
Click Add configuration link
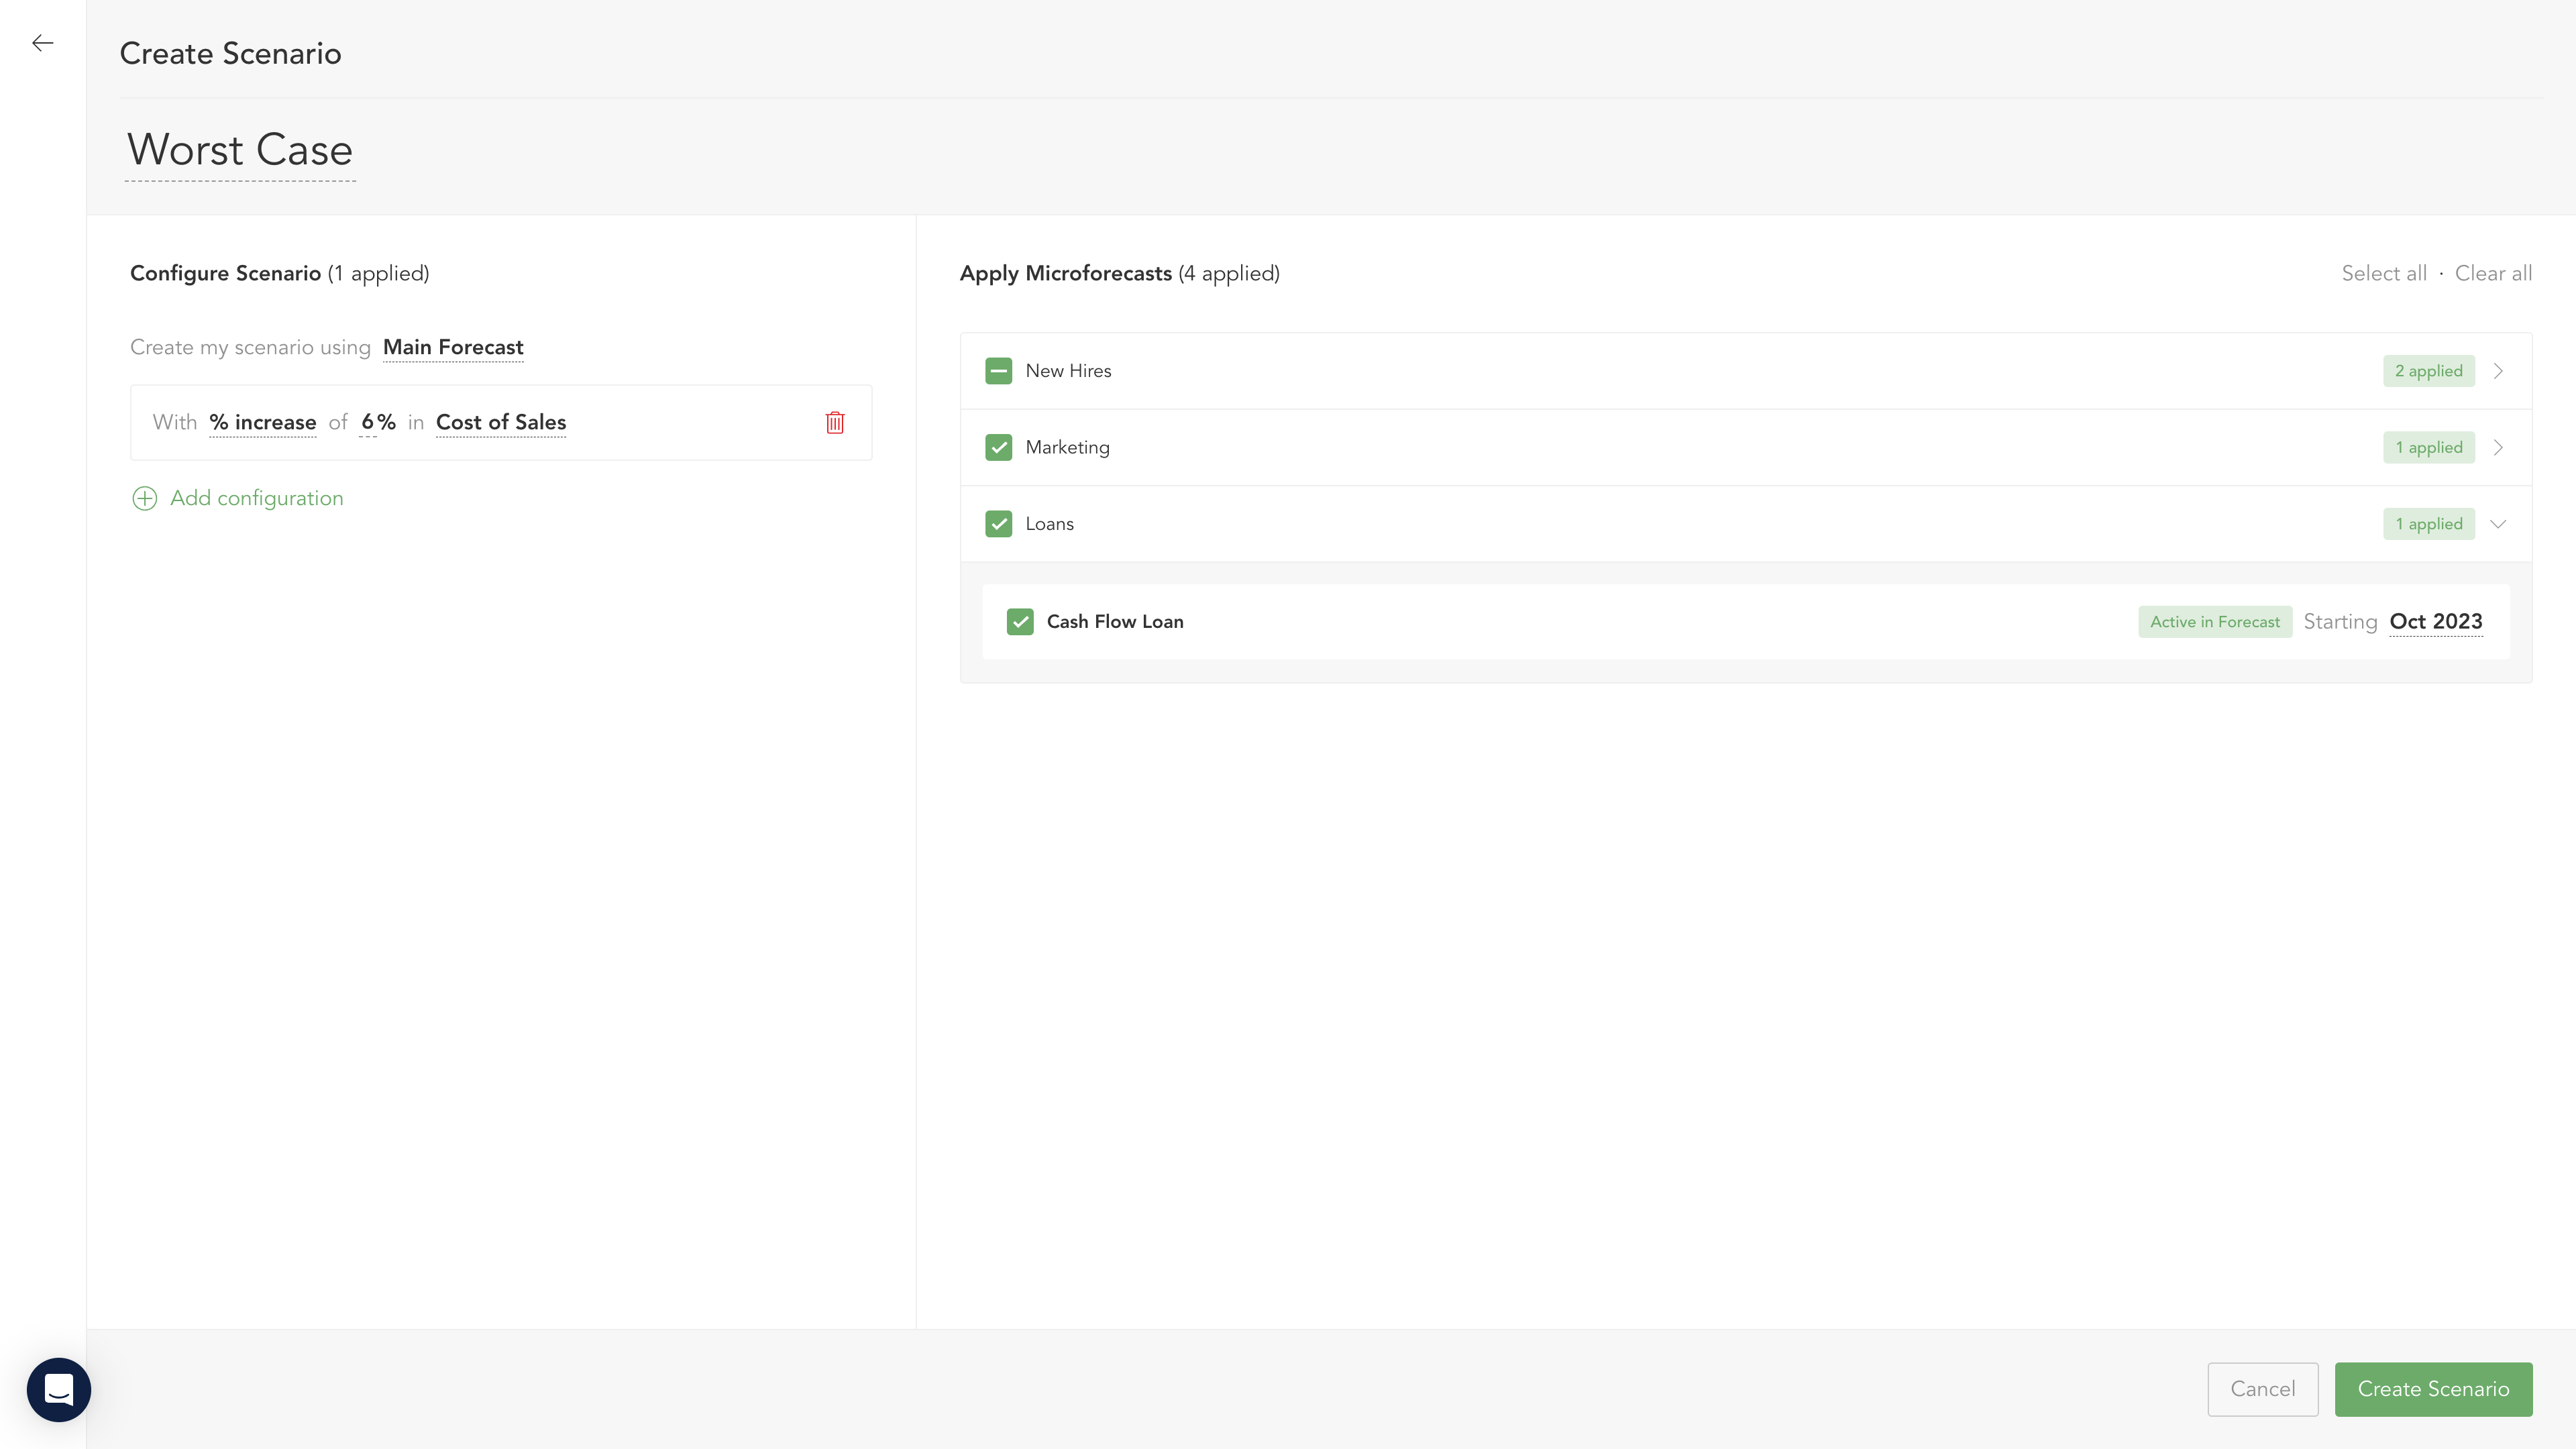tap(257, 498)
